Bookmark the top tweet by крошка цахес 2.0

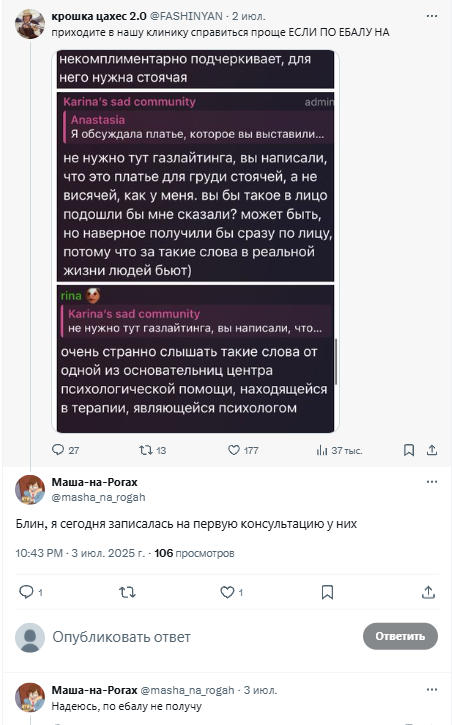(409, 450)
